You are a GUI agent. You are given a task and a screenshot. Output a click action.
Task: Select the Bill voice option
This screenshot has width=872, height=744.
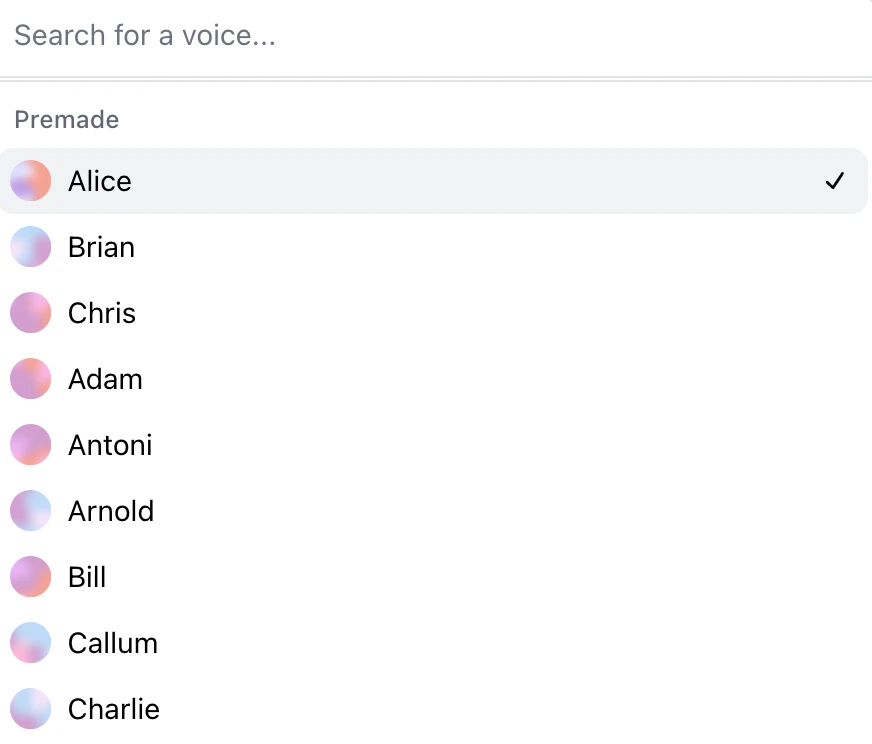(434, 577)
